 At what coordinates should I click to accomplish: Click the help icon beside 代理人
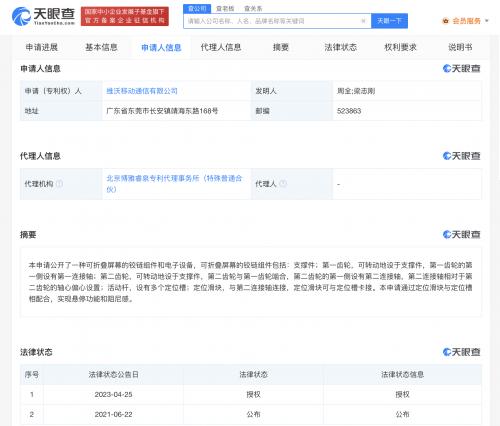[283, 184]
